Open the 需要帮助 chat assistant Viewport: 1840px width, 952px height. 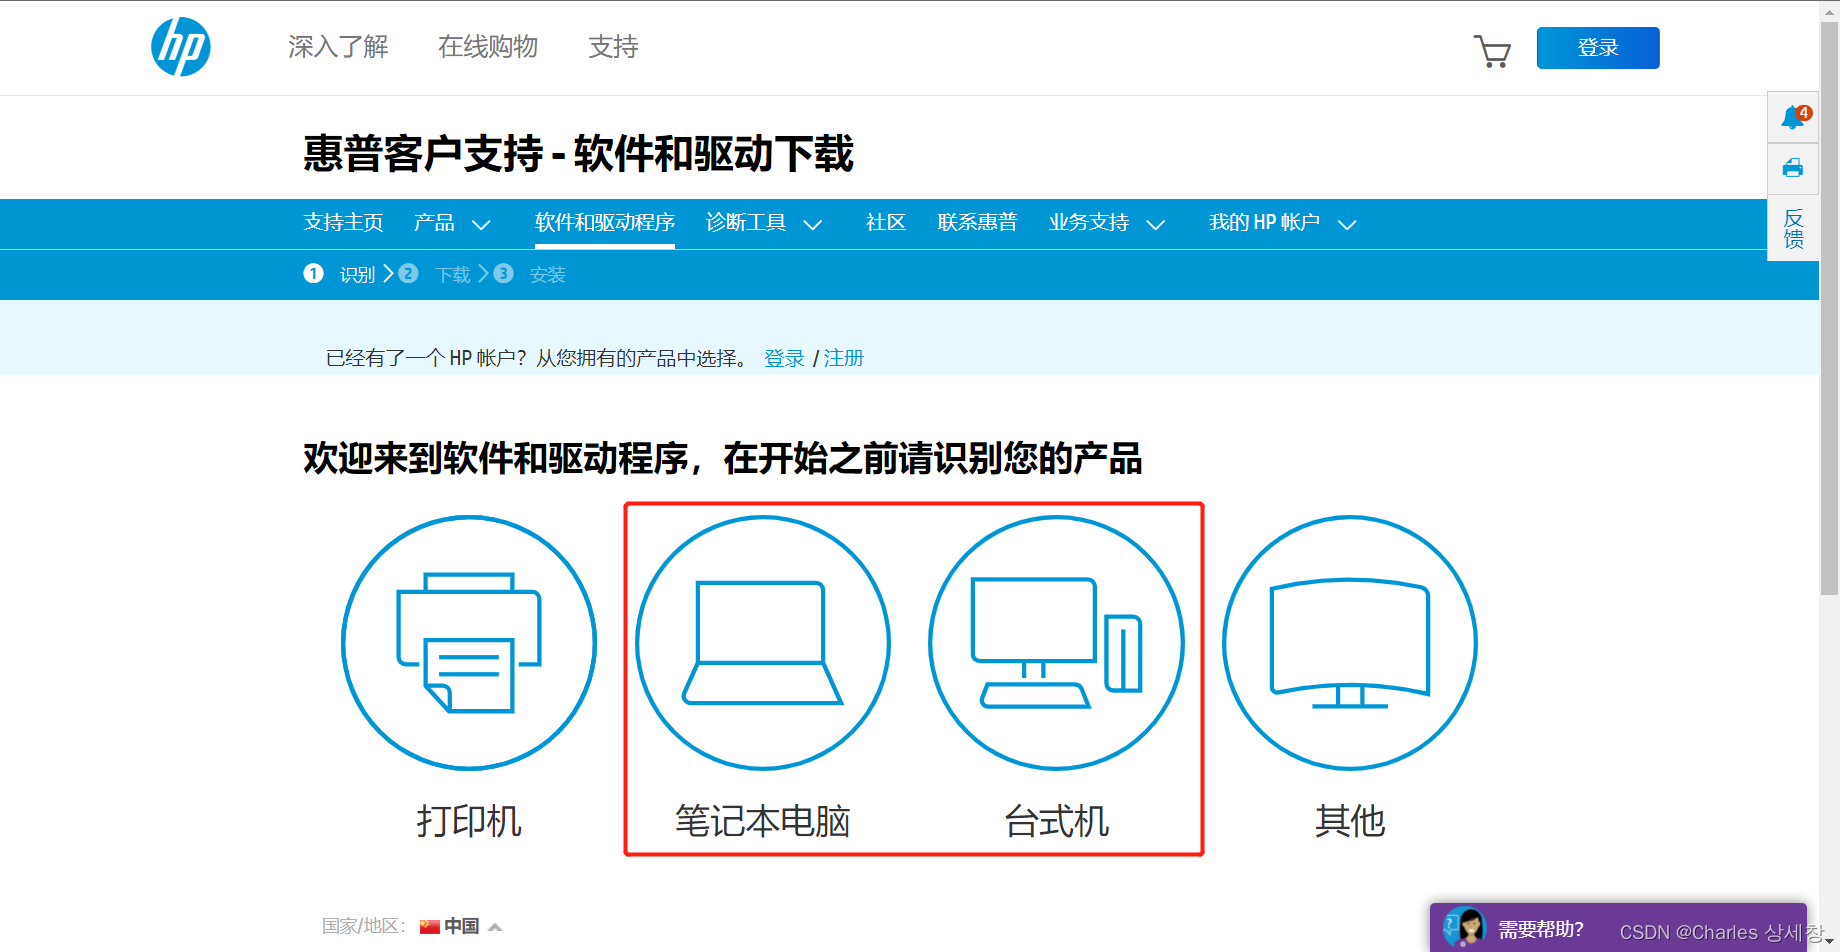[x=1618, y=928]
